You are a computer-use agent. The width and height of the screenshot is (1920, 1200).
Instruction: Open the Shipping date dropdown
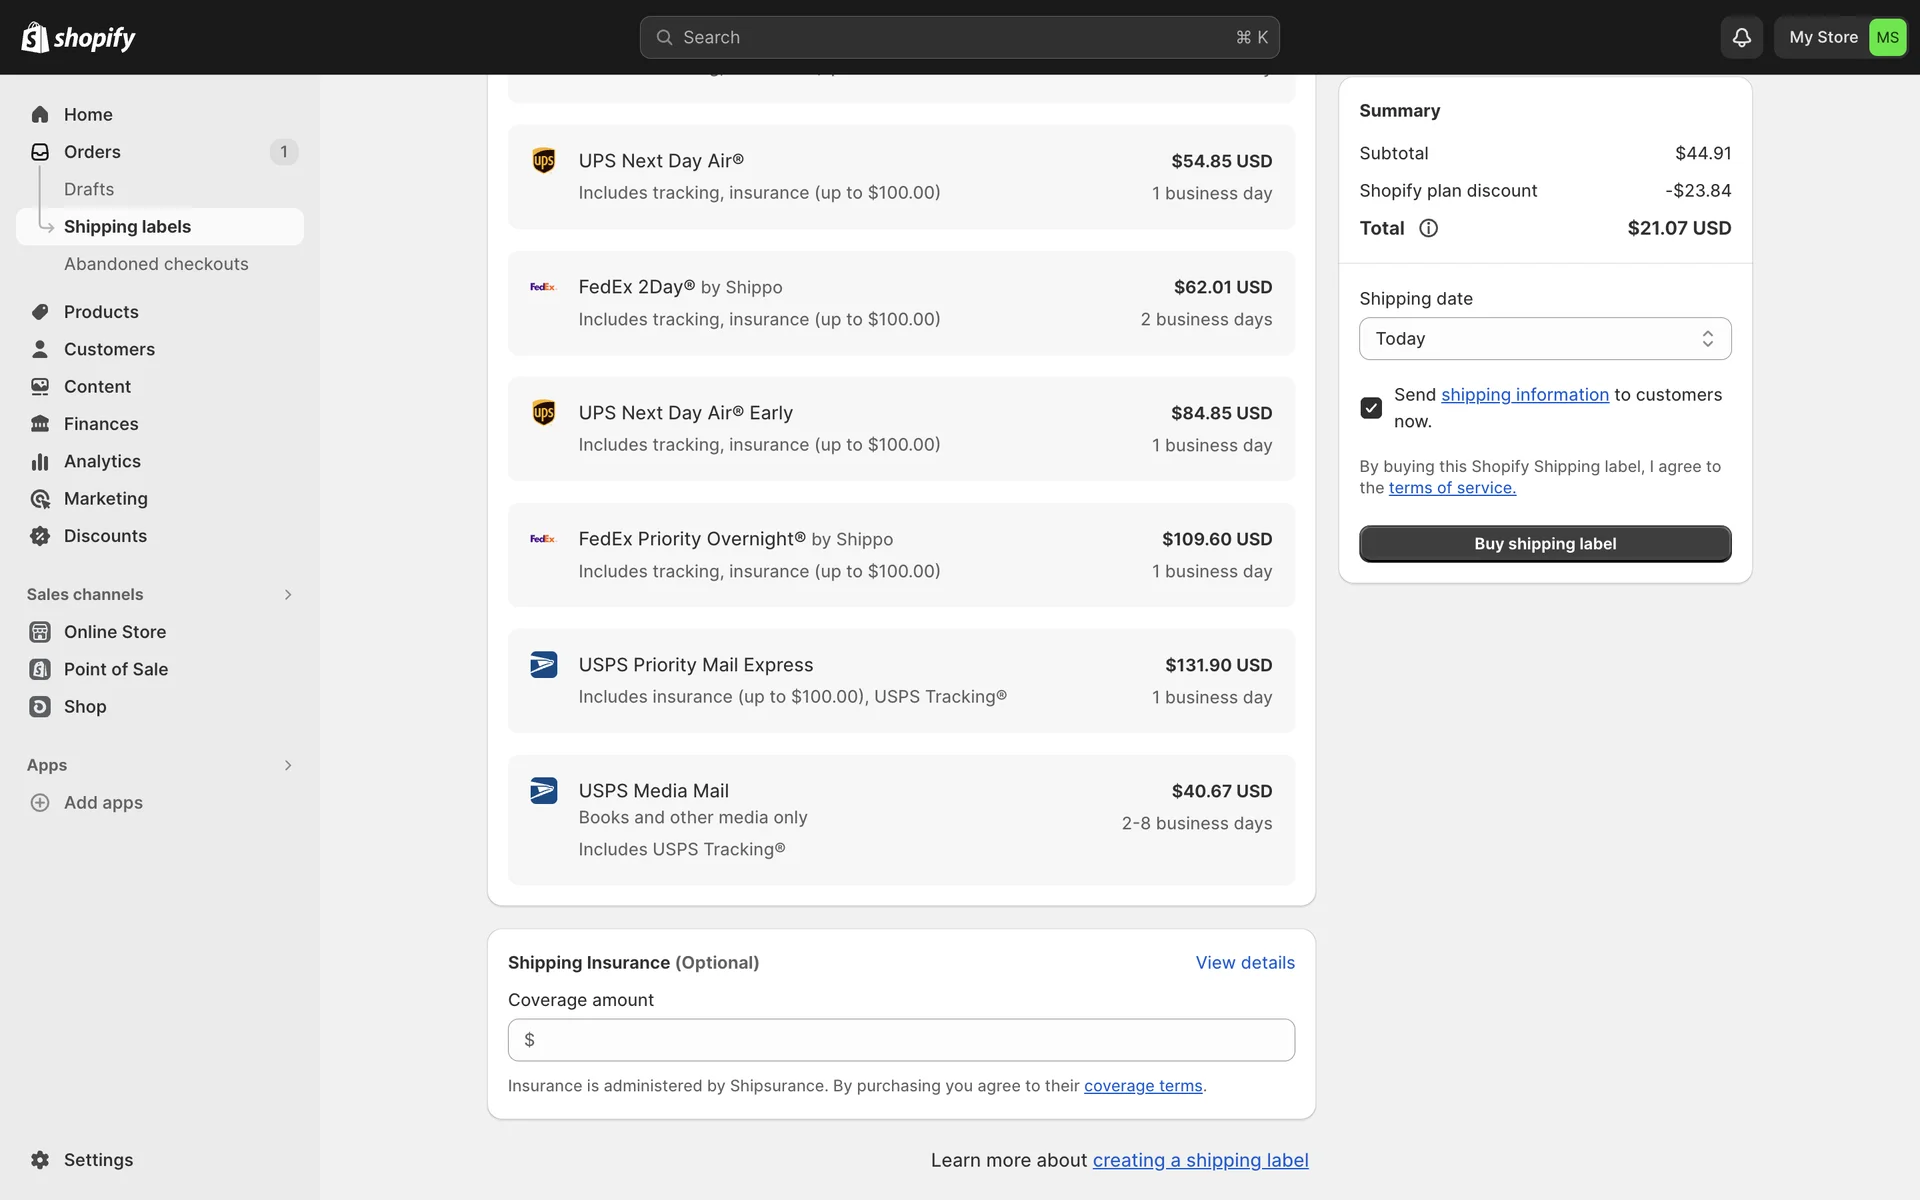[x=1544, y=339]
